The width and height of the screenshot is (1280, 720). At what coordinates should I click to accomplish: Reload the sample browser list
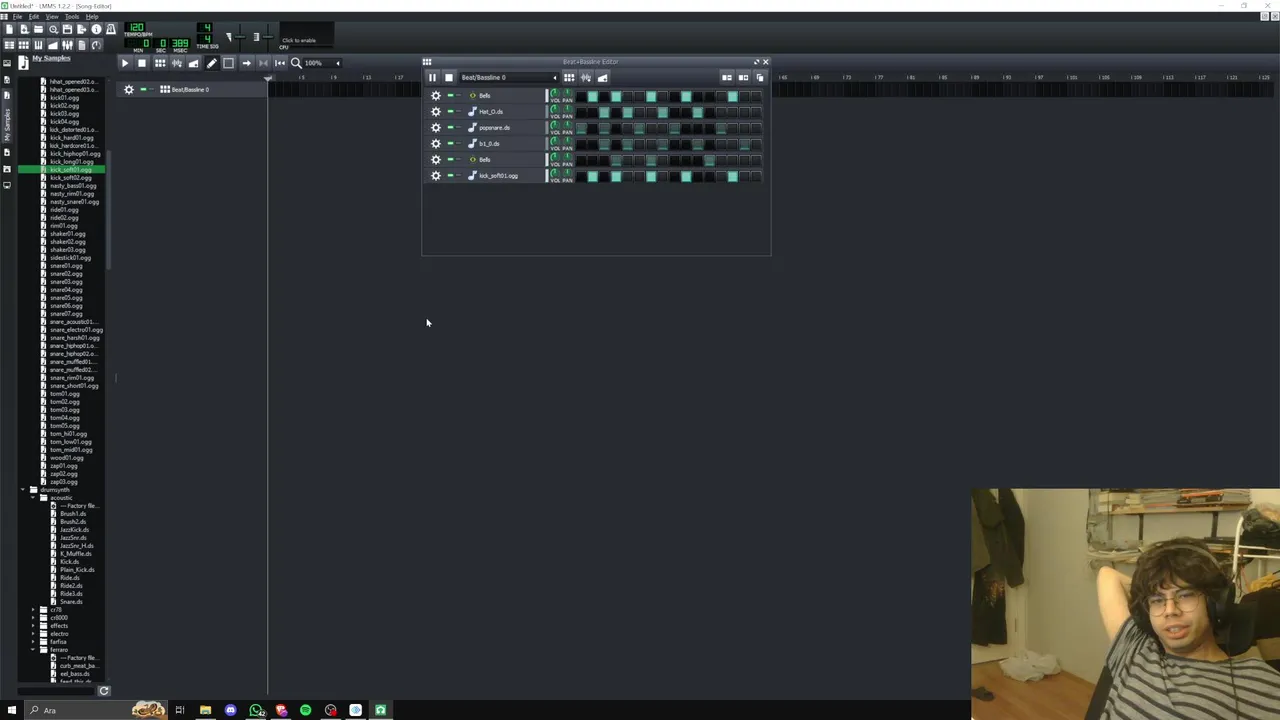[104, 690]
